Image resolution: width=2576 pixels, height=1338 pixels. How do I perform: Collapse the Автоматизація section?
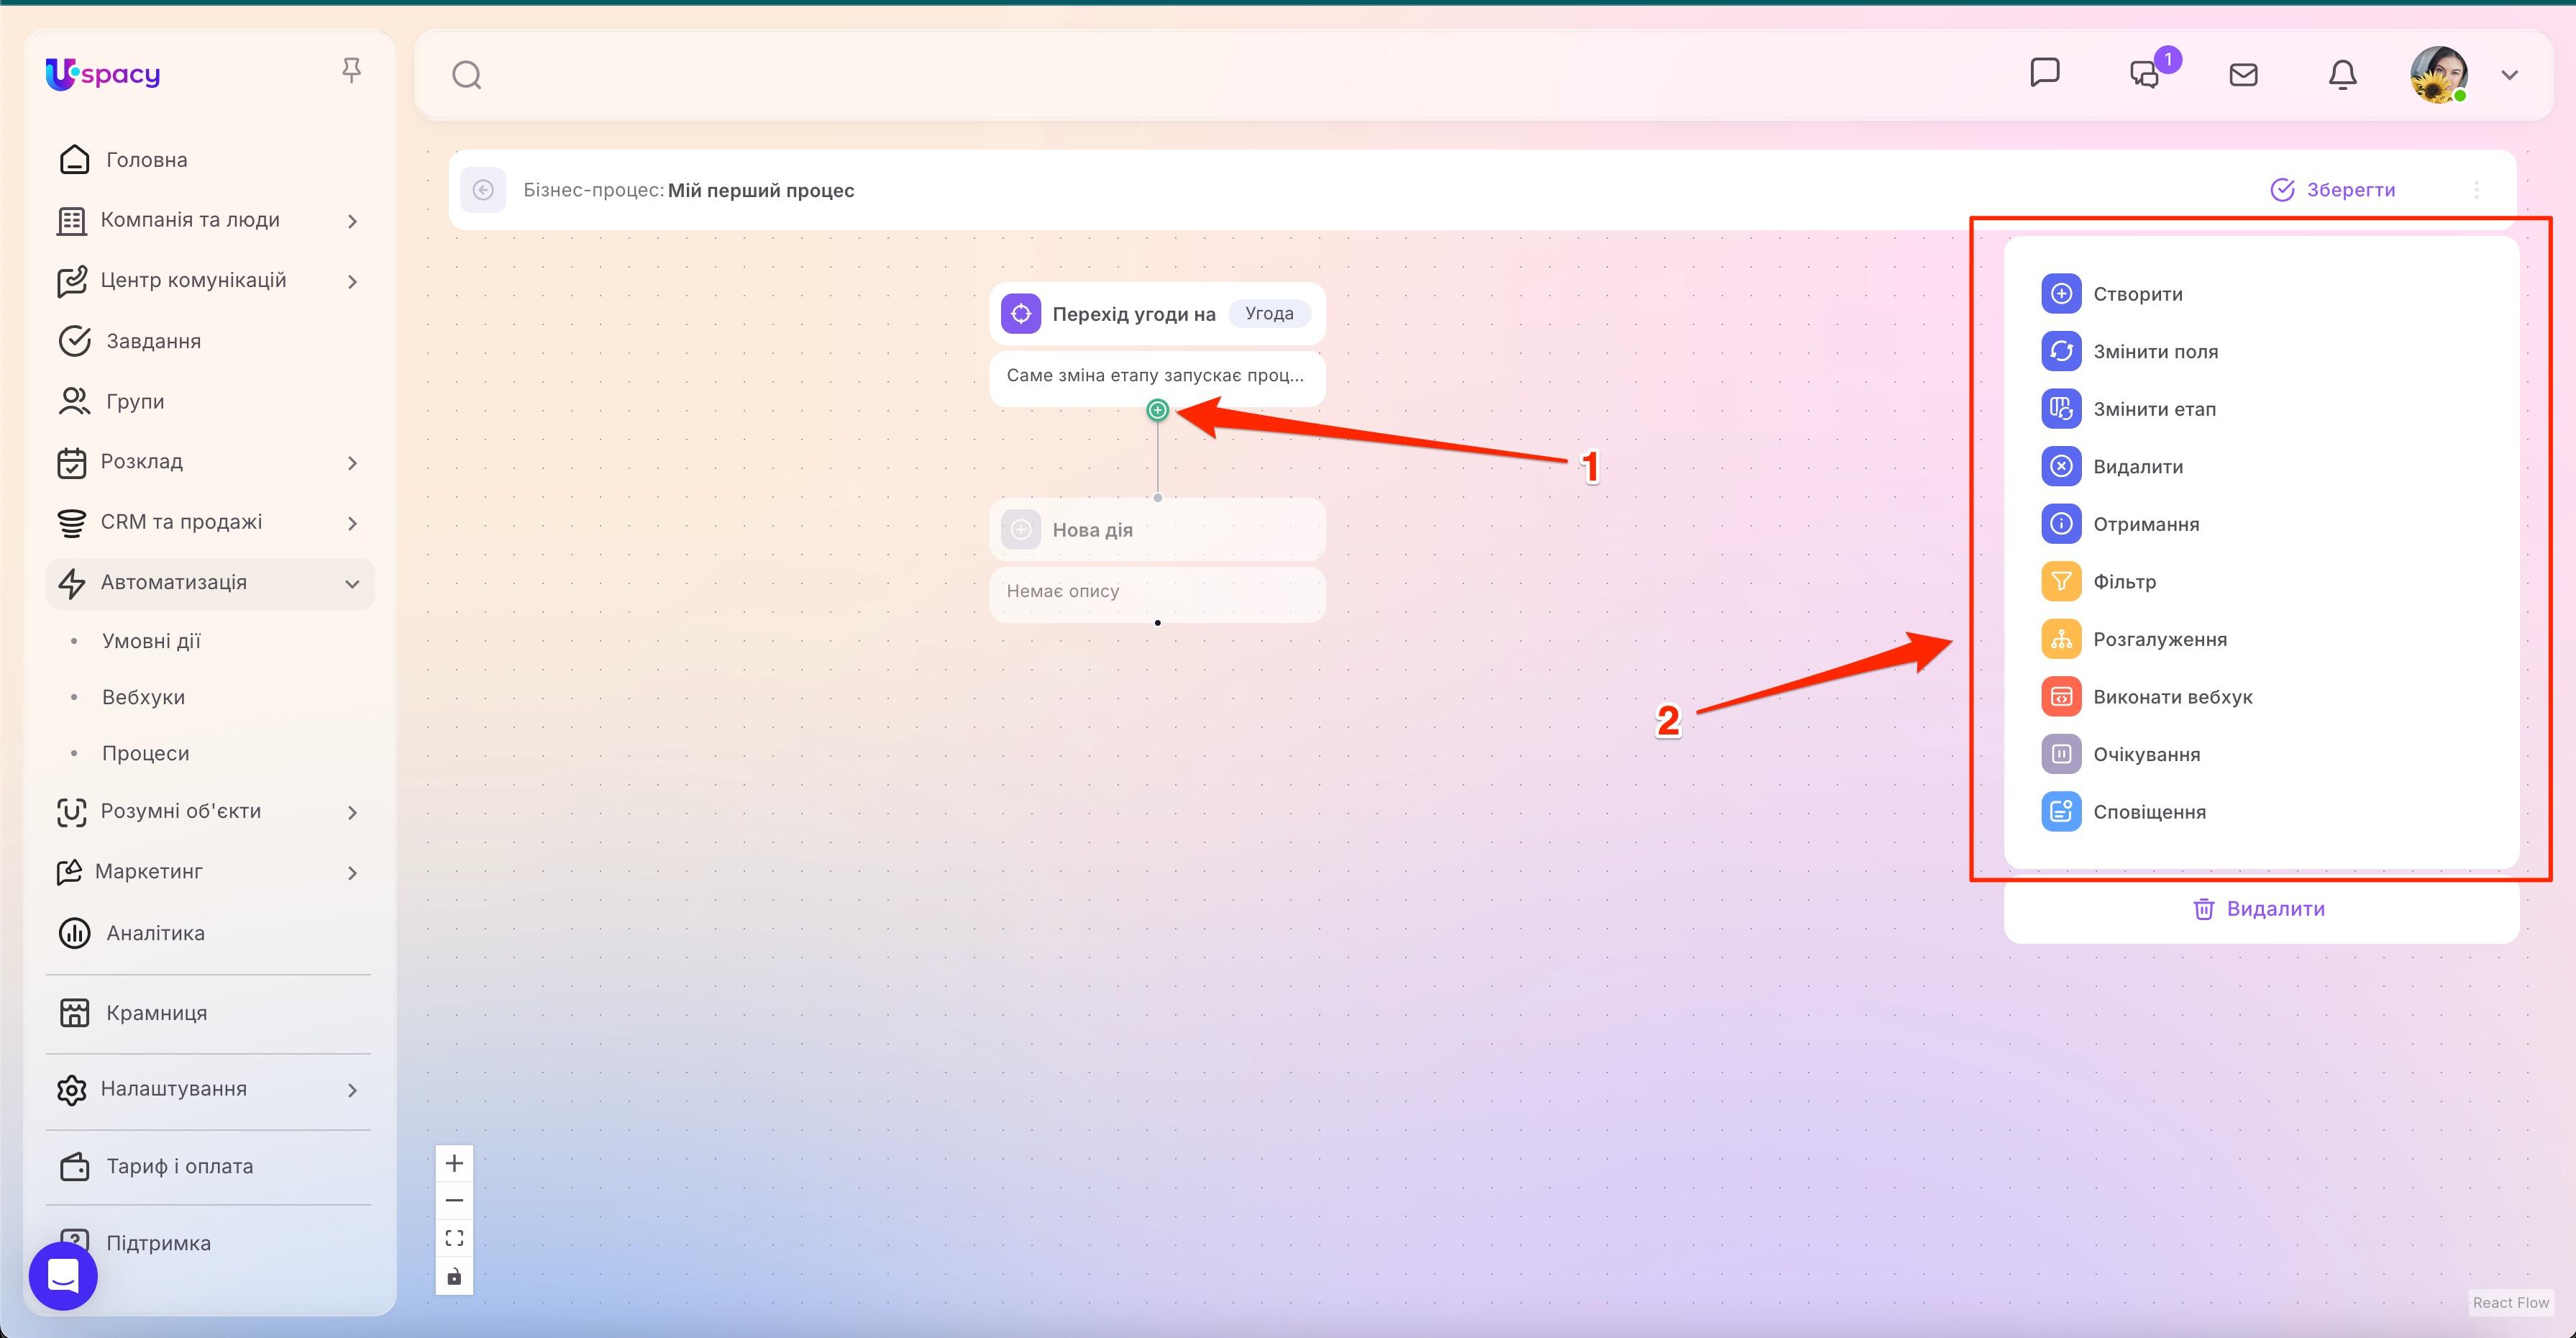(350, 583)
